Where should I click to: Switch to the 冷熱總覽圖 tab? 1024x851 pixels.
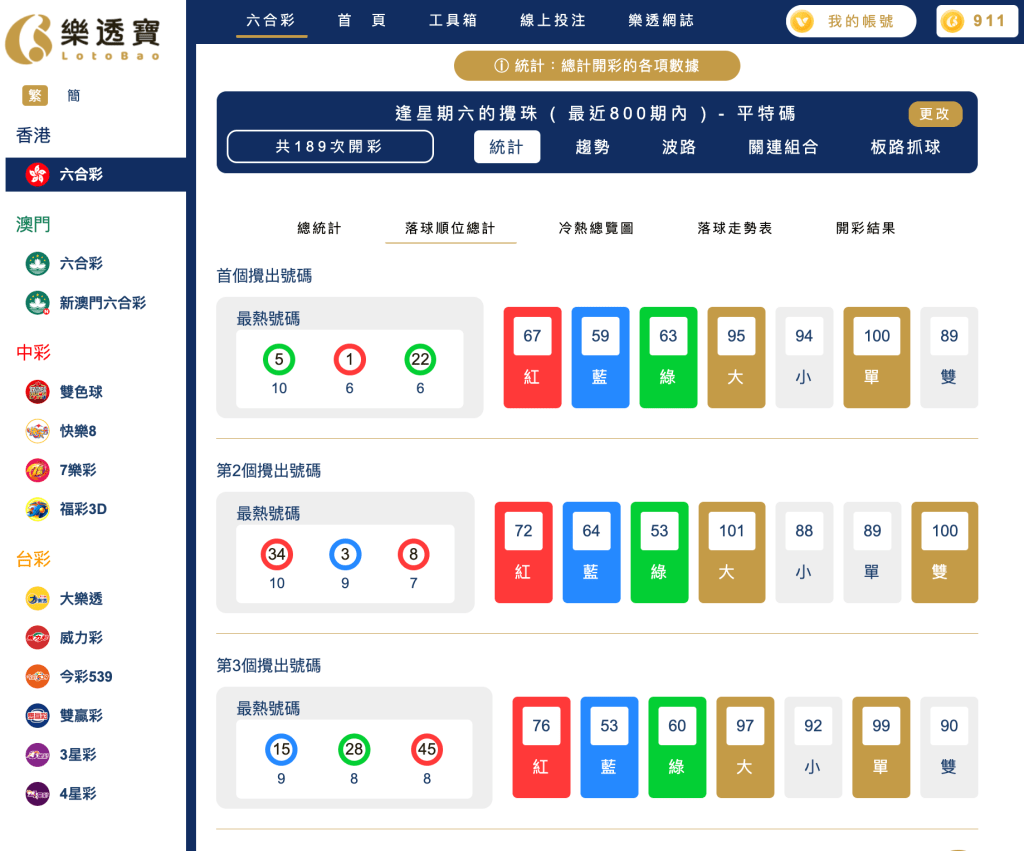(595, 228)
